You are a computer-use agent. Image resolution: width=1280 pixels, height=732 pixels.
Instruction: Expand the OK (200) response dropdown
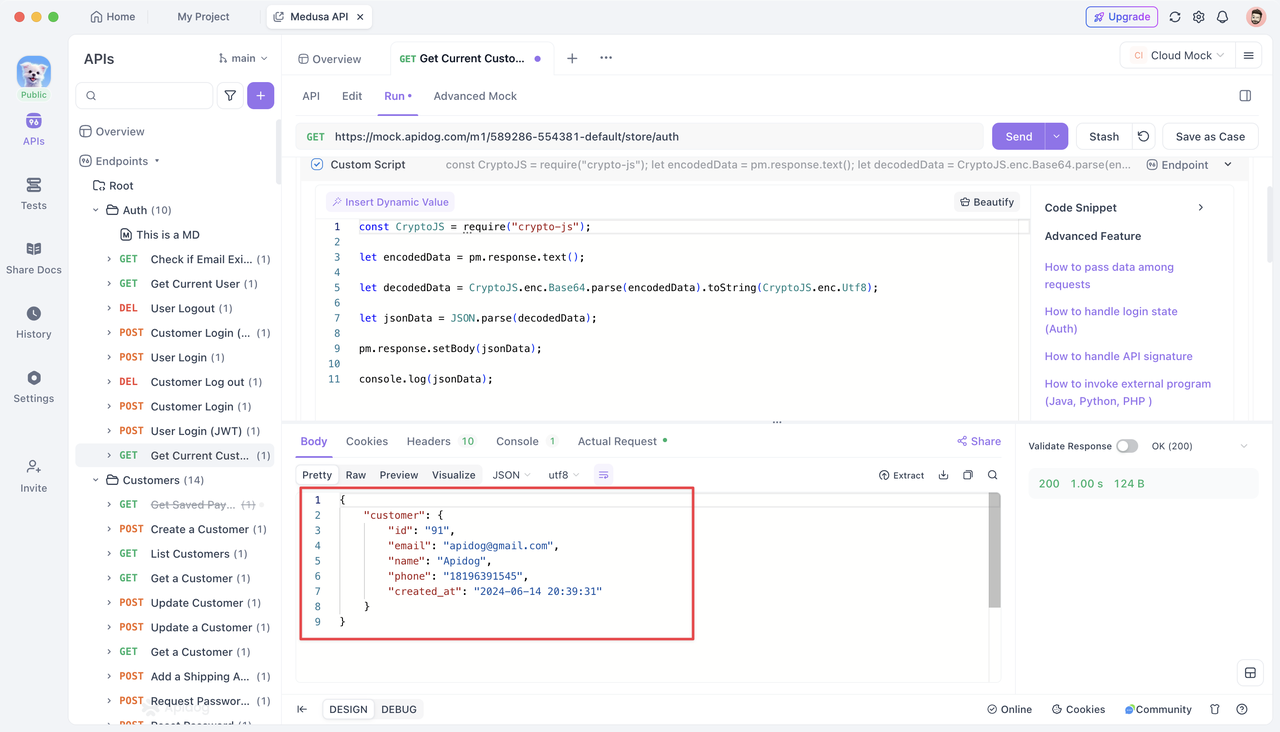pyautogui.click(x=1244, y=446)
